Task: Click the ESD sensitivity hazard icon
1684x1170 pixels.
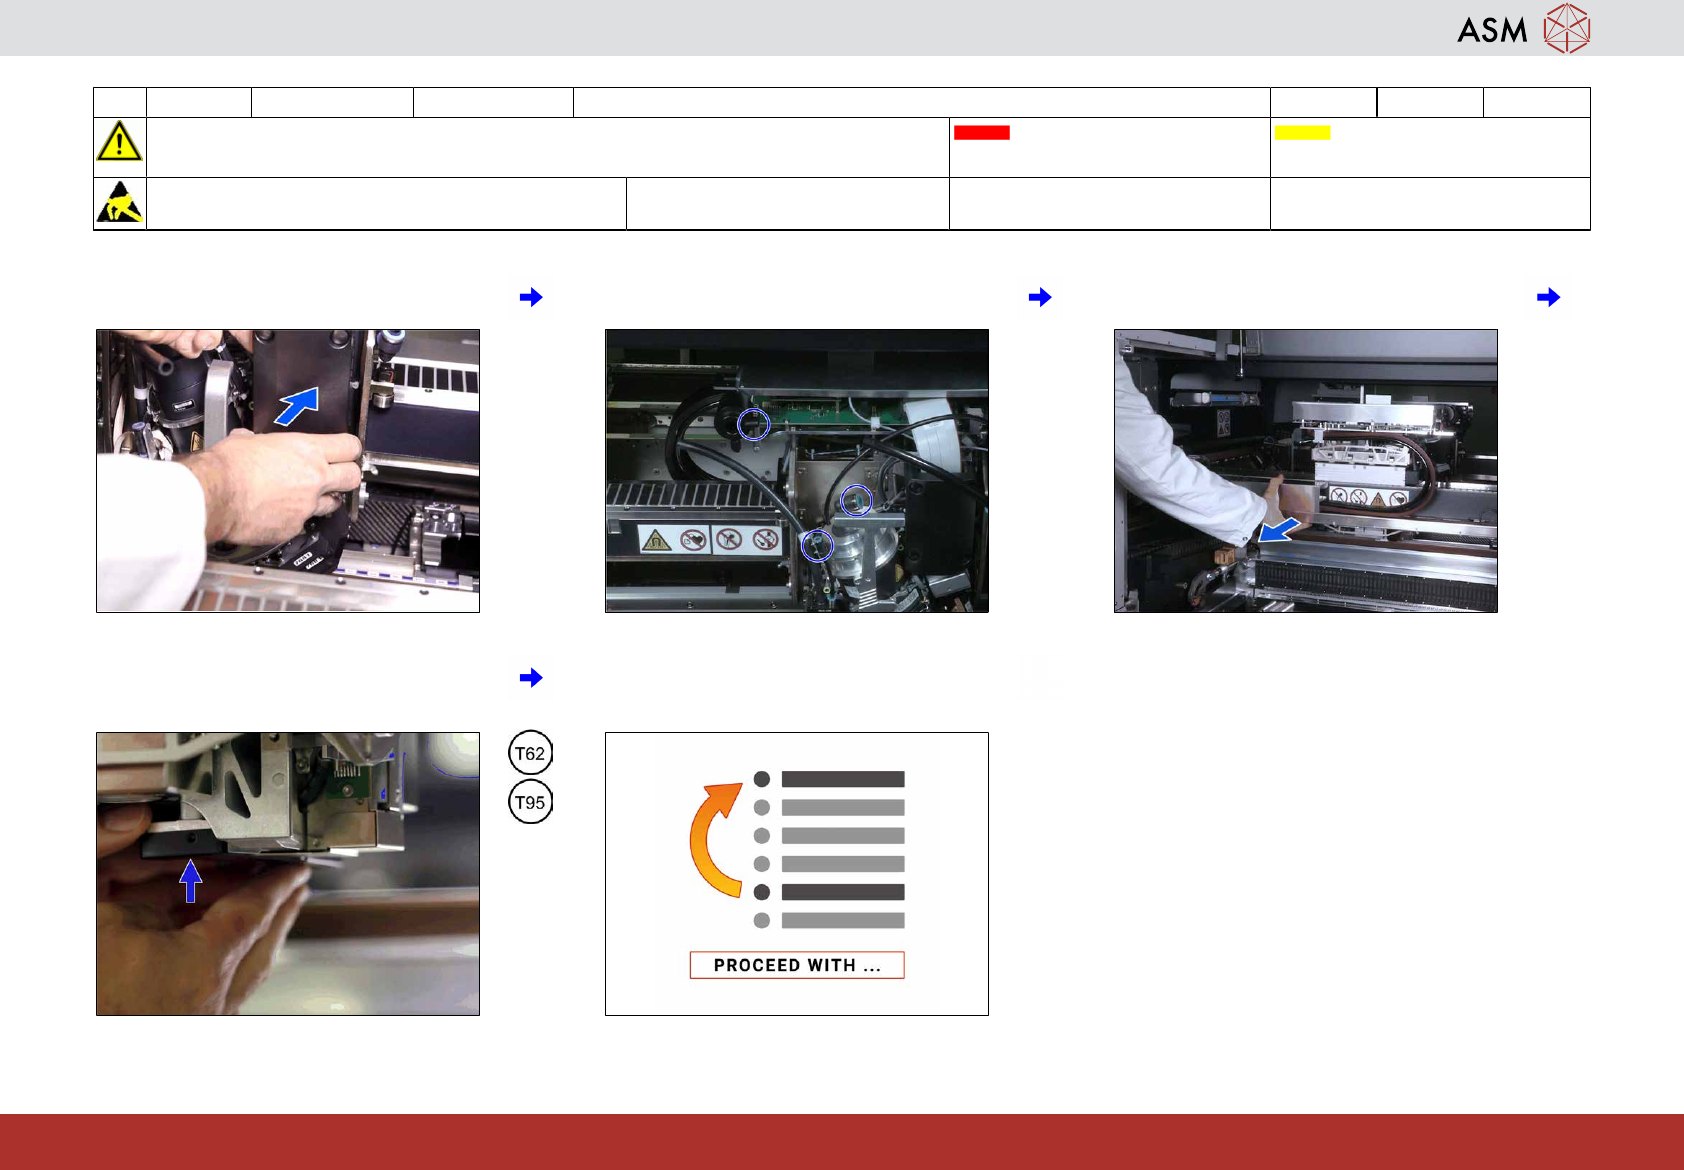Action: tap(119, 202)
